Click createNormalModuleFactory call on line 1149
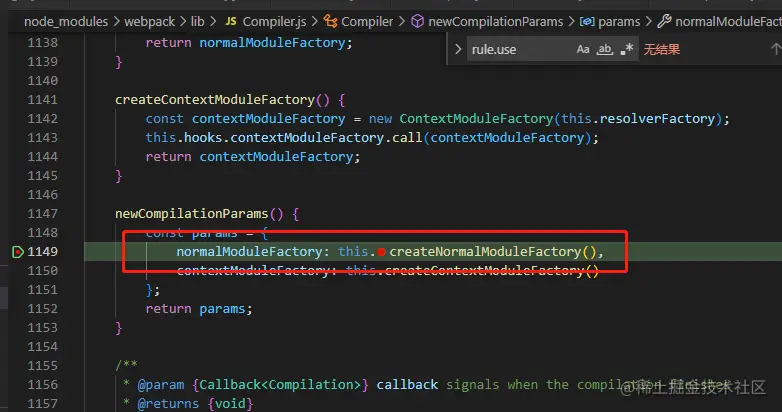This screenshot has height=412, width=782. (x=485, y=251)
